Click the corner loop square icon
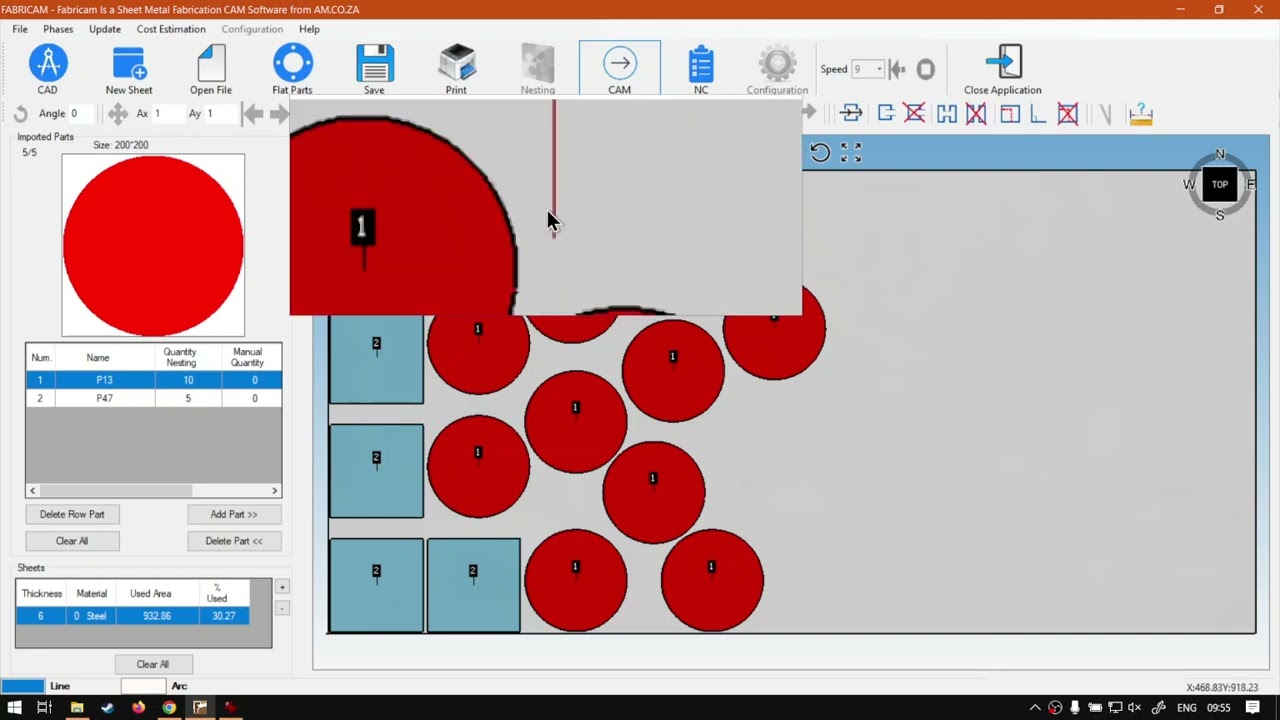Viewport: 1280px width, 720px height. pyautogui.click(x=1009, y=114)
